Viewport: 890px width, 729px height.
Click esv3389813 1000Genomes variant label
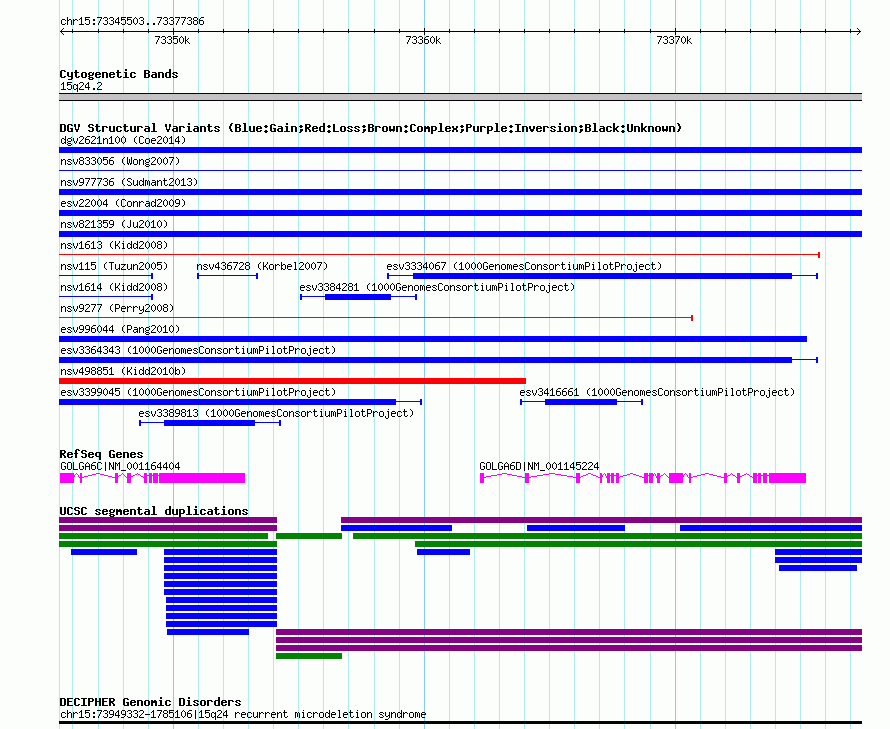276,413
